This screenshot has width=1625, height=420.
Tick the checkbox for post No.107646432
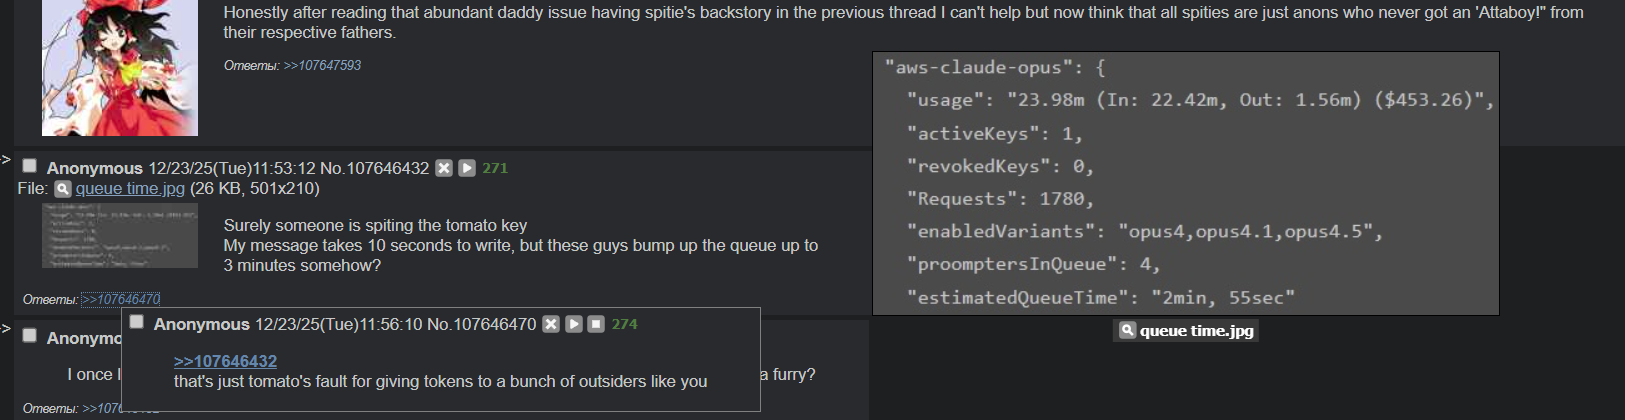coord(30,166)
